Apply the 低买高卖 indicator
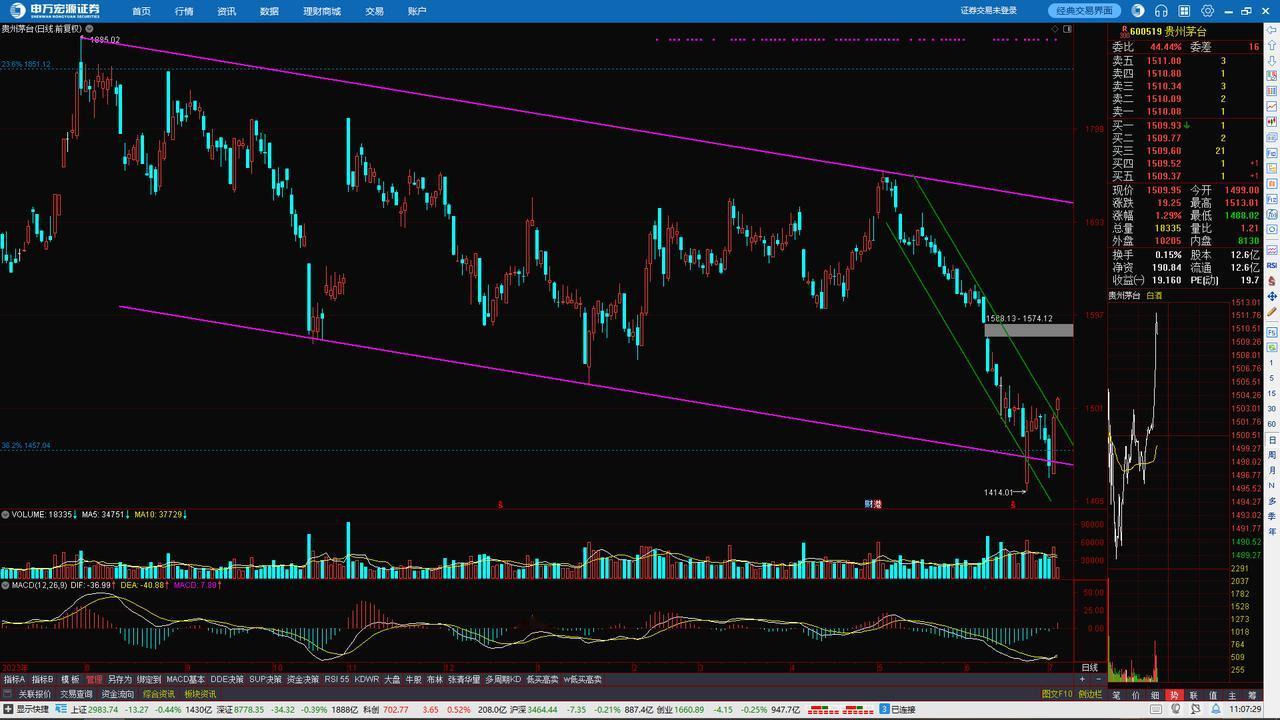 click(542, 679)
